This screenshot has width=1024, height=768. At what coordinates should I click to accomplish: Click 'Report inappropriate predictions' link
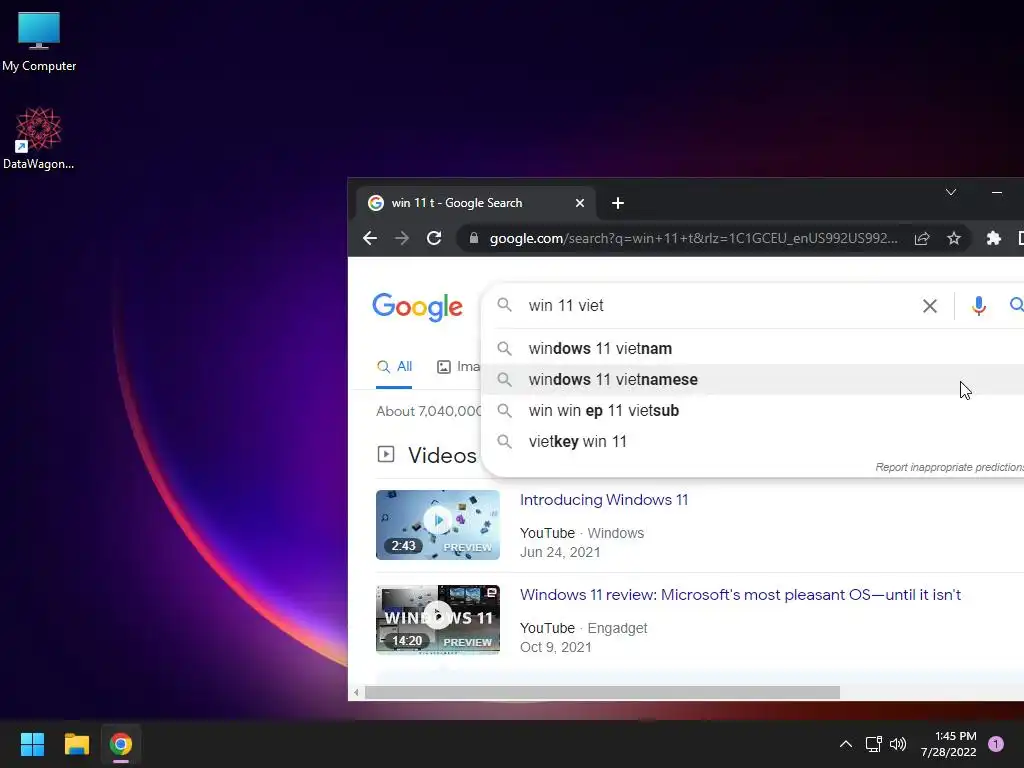point(949,467)
